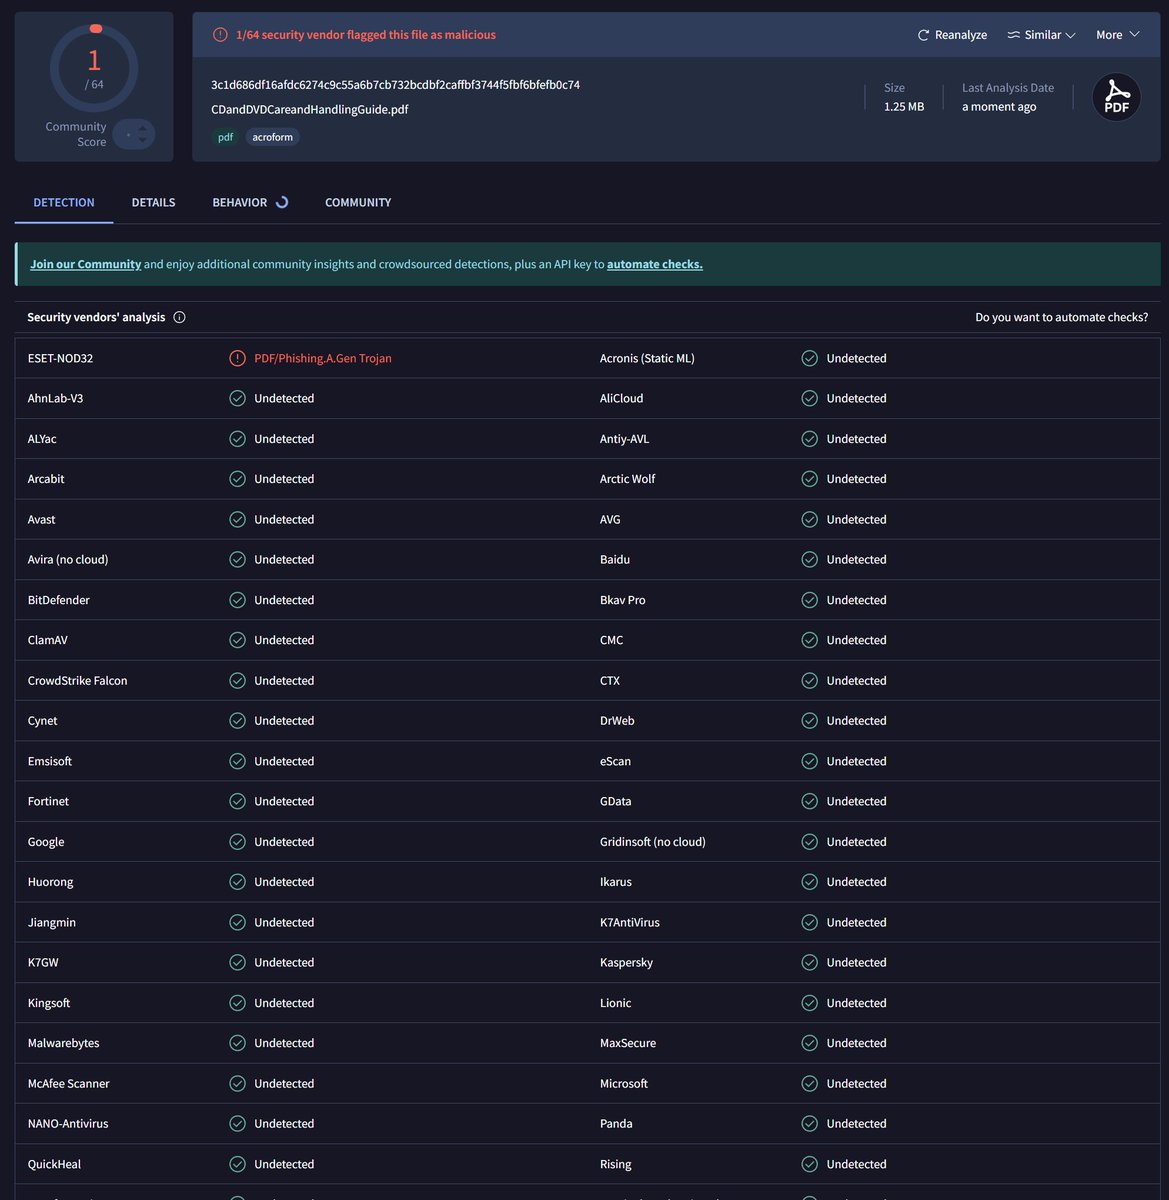The width and height of the screenshot is (1169, 1200).
Task: Downvote the community score with down arrow
Action: [x=142, y=140]
